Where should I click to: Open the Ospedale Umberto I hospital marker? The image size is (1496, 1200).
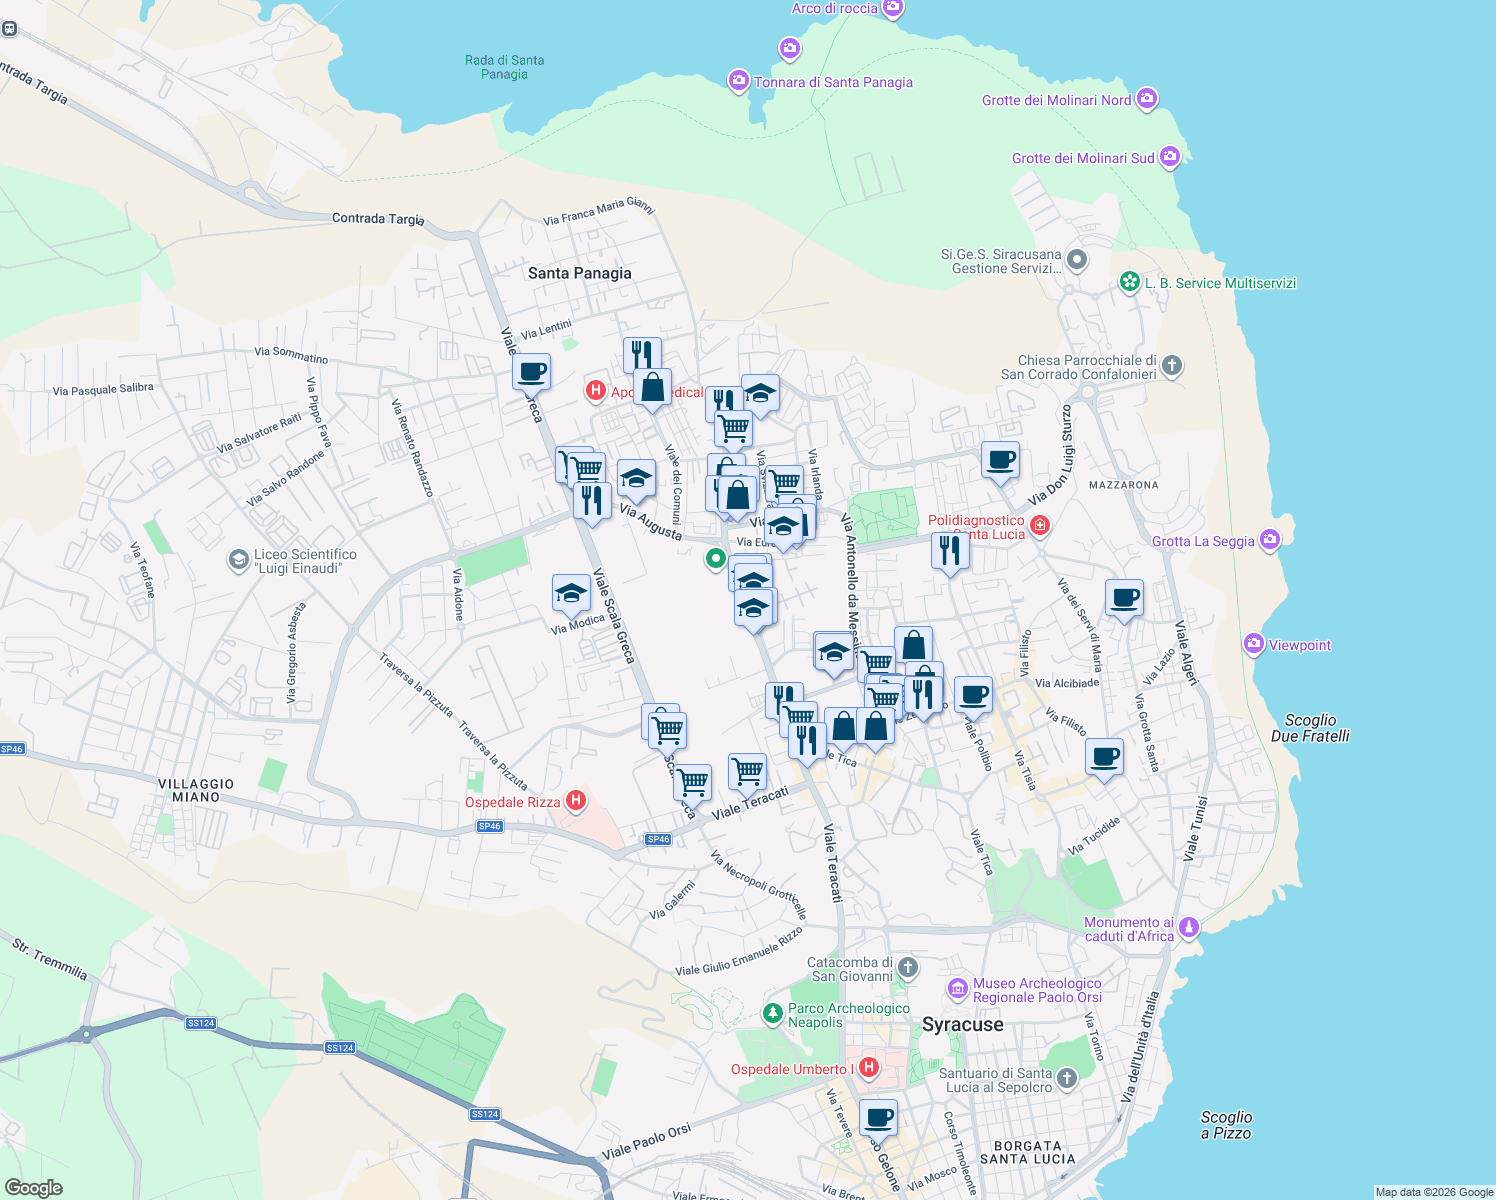tap(868, 1066)
